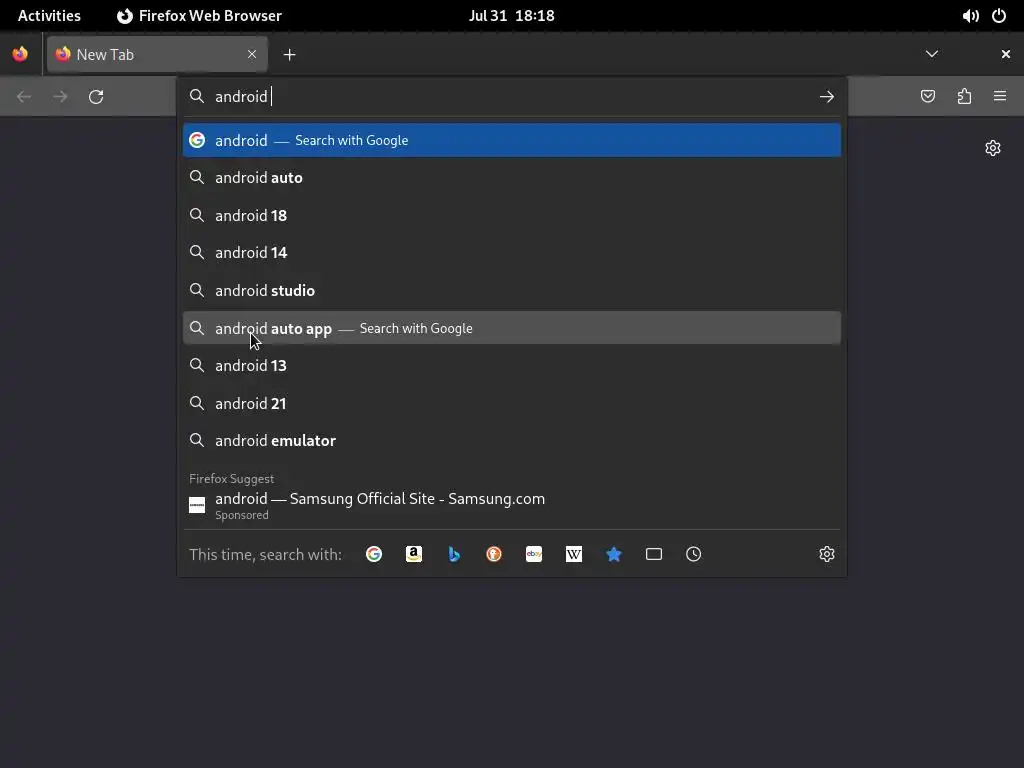Search this time with Wikipedia icon
Viewport: 1024px width, 768px height.
(x=573, y=554)
